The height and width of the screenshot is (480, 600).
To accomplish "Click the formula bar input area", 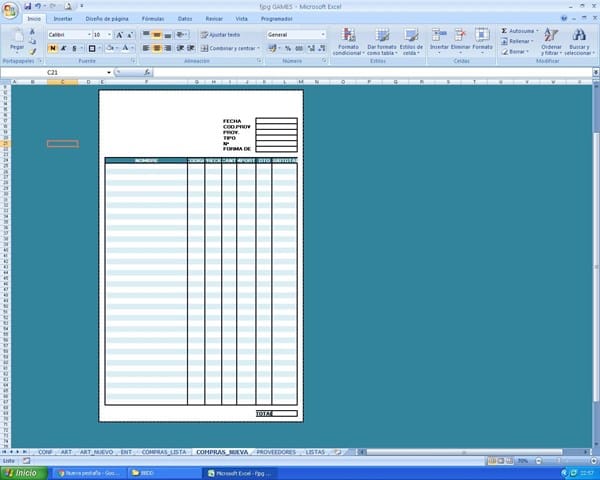I will (x=373, y=72).
